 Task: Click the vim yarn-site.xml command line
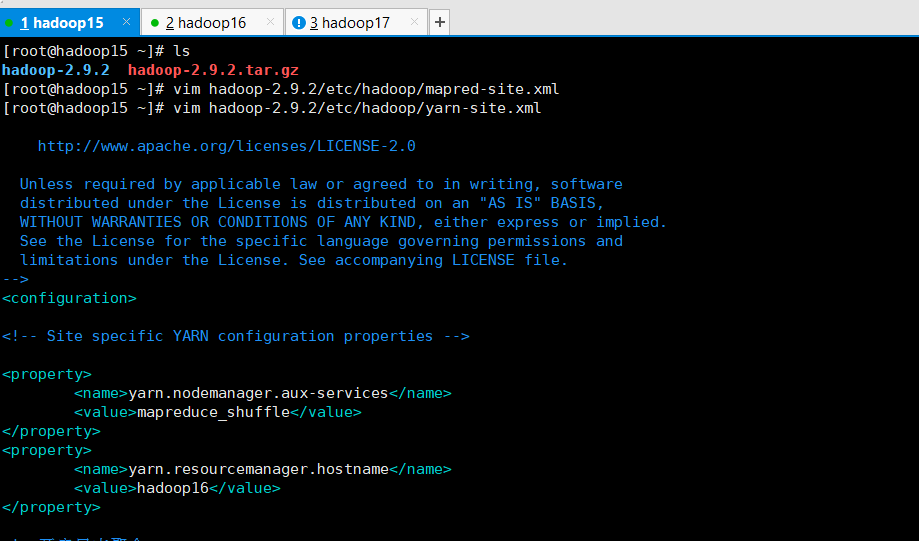click(272, 108)
